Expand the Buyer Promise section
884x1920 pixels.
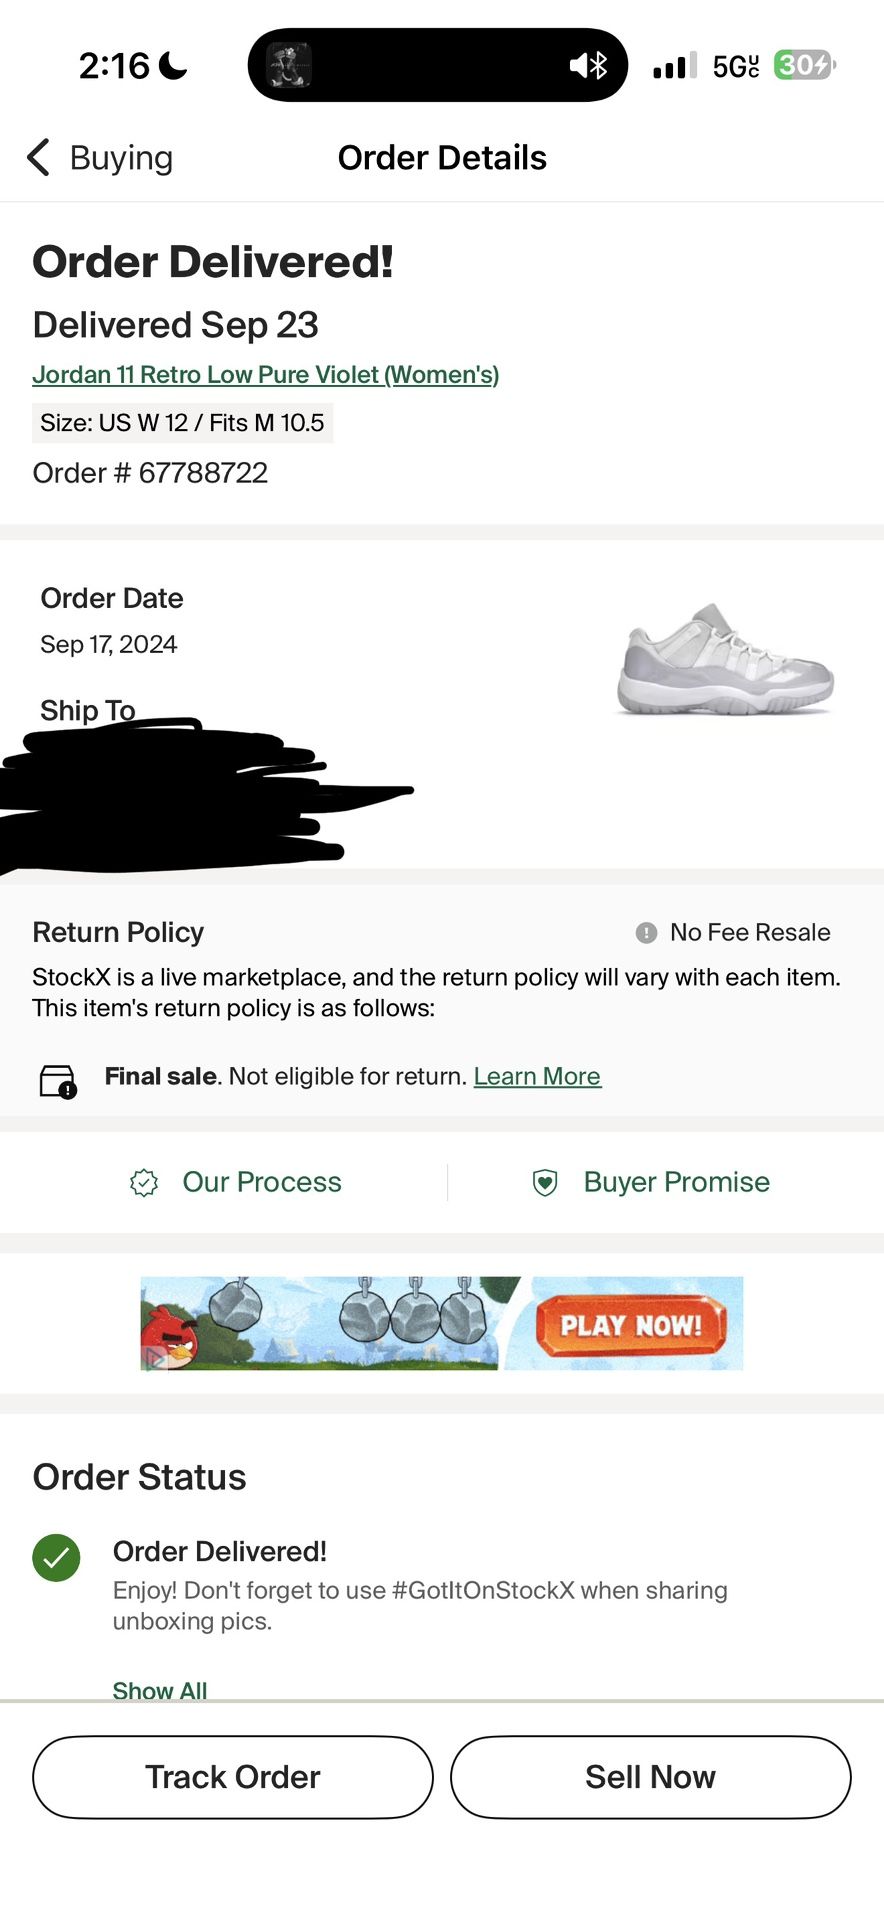click(676, 1182)
